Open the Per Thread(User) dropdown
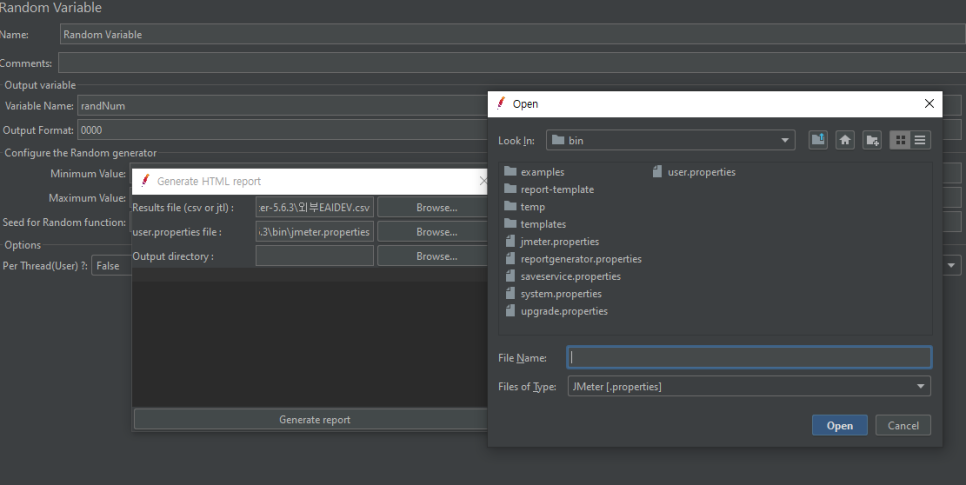The width and height of the screenshot is (966, 485). coord(951,266)
